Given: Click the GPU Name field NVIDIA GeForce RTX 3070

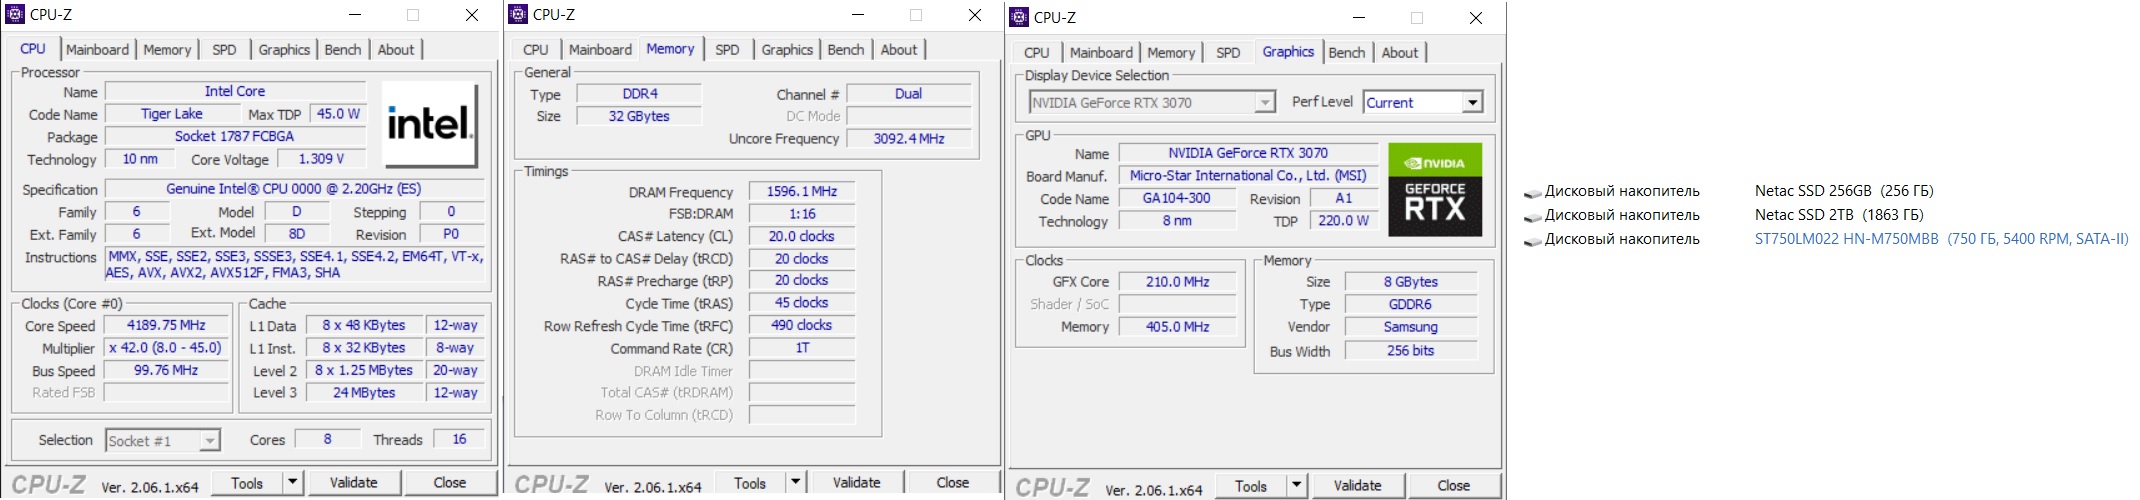Looking at the screenshot, I should click(1248, 153).
